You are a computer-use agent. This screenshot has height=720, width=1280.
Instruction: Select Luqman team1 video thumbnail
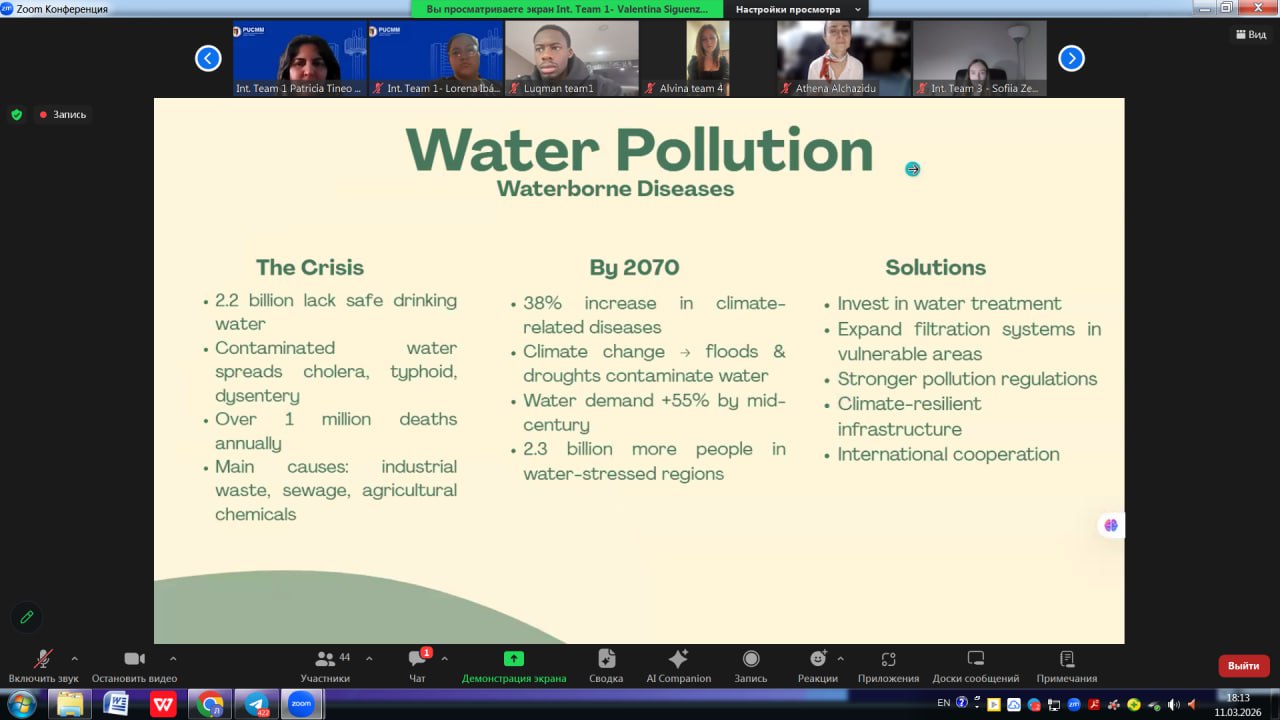(571, 58)
